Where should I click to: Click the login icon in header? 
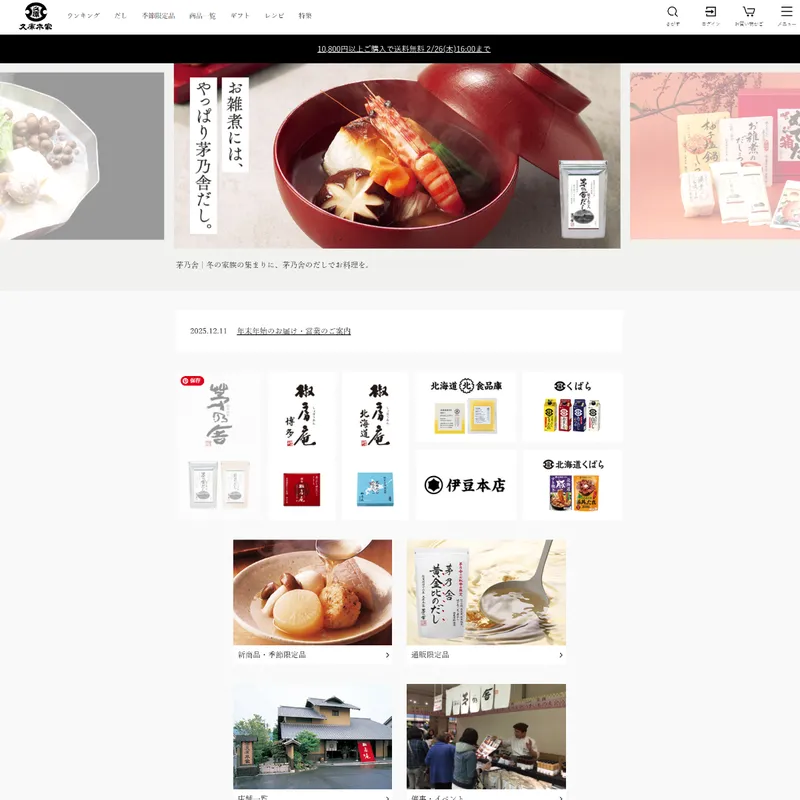click(710, 13)
